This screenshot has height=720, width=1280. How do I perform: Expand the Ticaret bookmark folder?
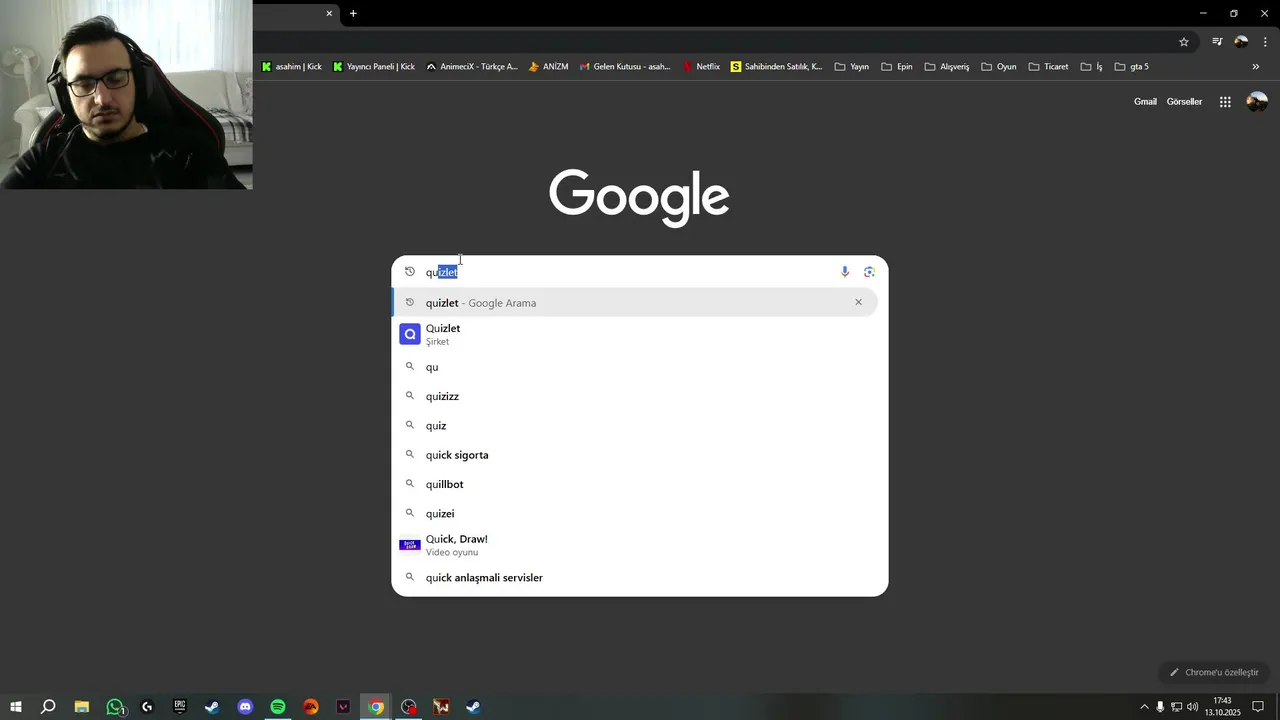coord(1048,67)
